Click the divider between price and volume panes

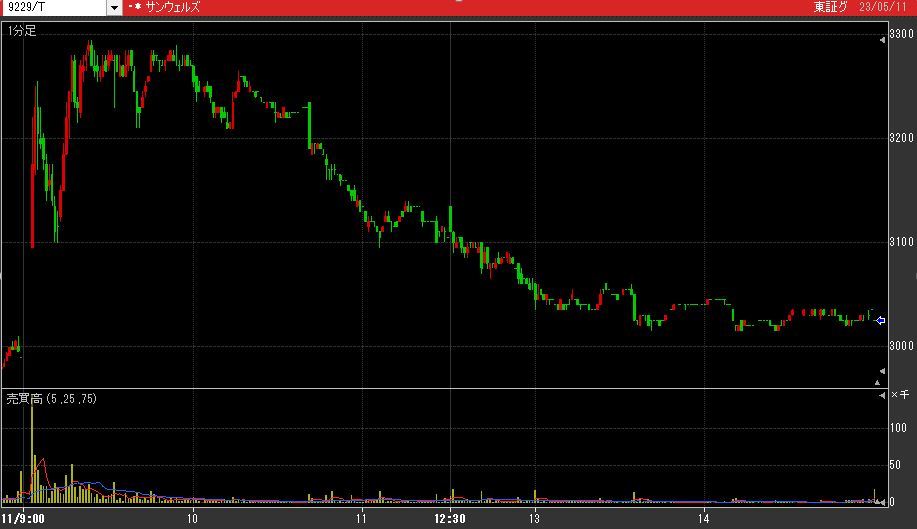(440, 388)
